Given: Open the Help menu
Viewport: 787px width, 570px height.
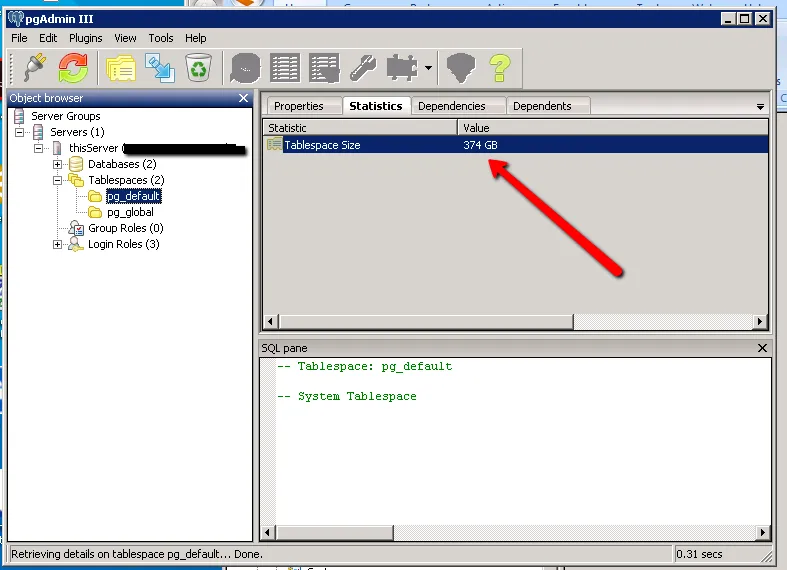Looking at the screenshot, I should (196, 38).
